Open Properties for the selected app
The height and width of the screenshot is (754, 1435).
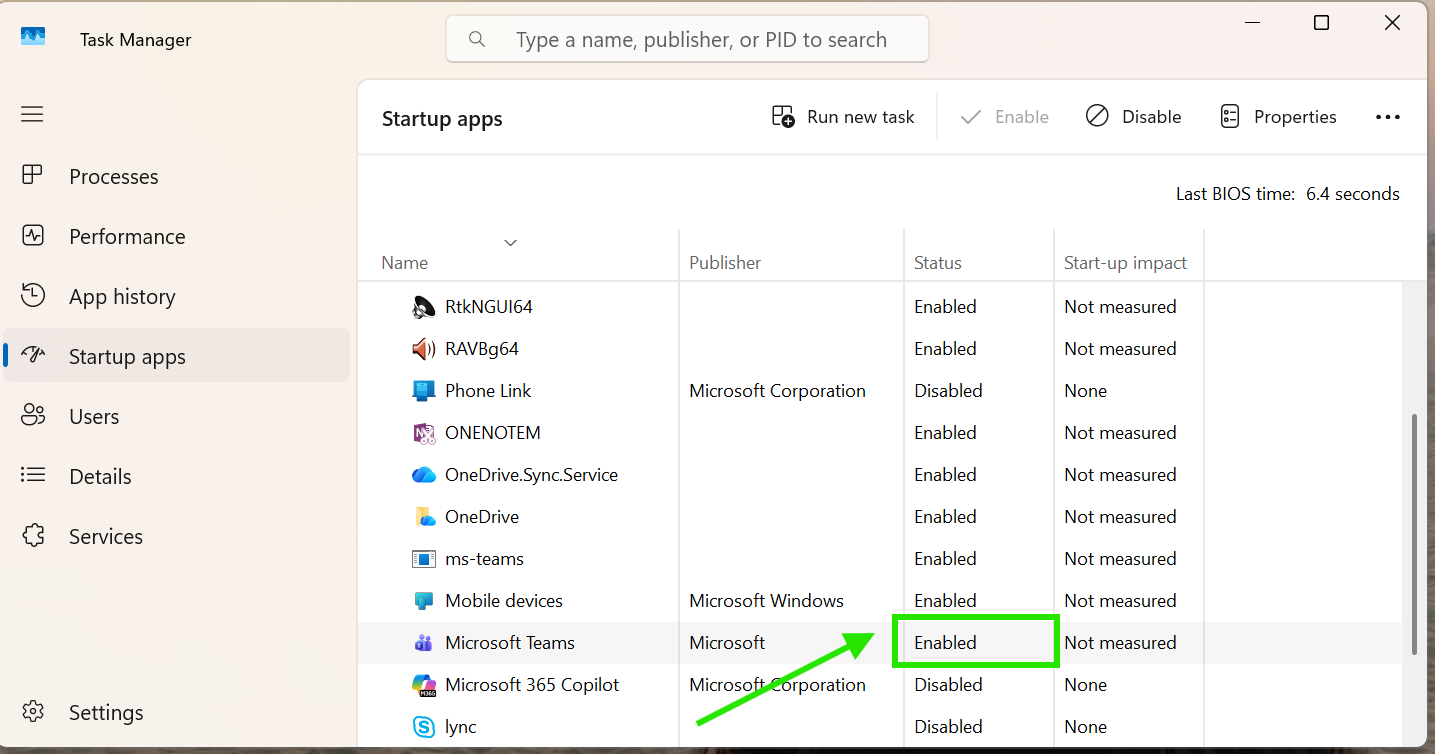tap(1278, 117)
